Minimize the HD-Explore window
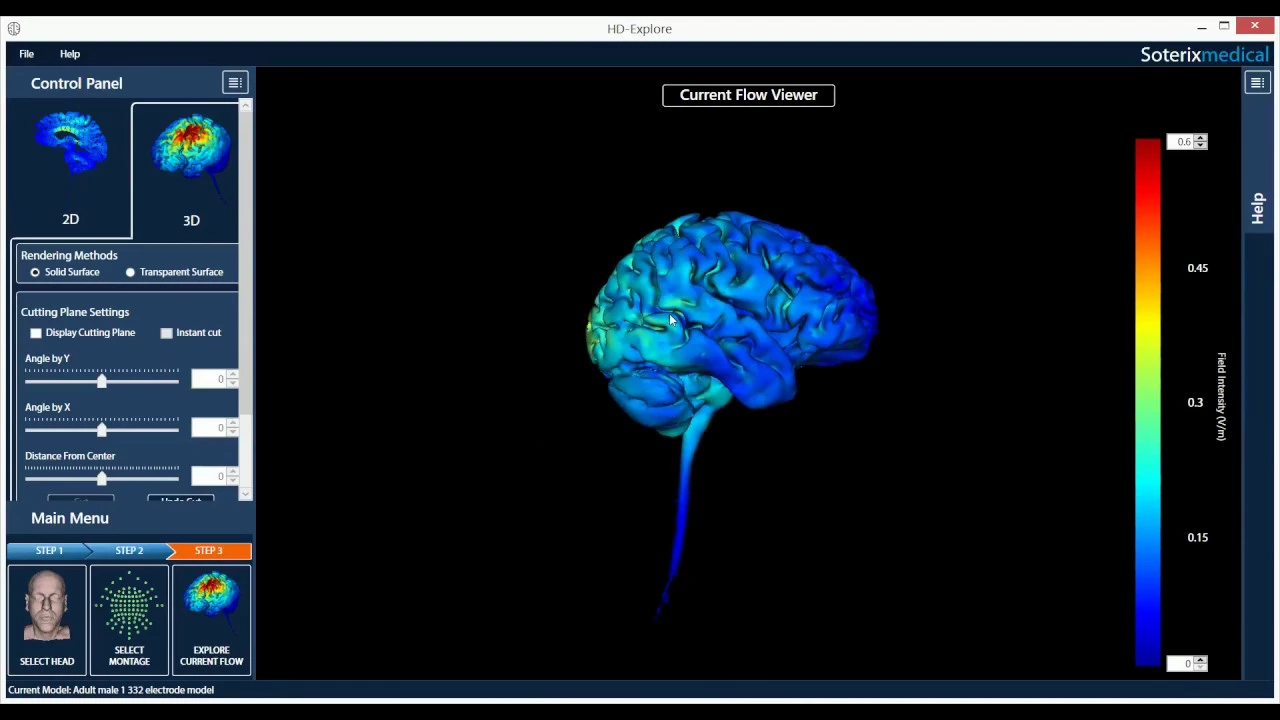The image size is (1280, 720). (x=1202, y=27)
